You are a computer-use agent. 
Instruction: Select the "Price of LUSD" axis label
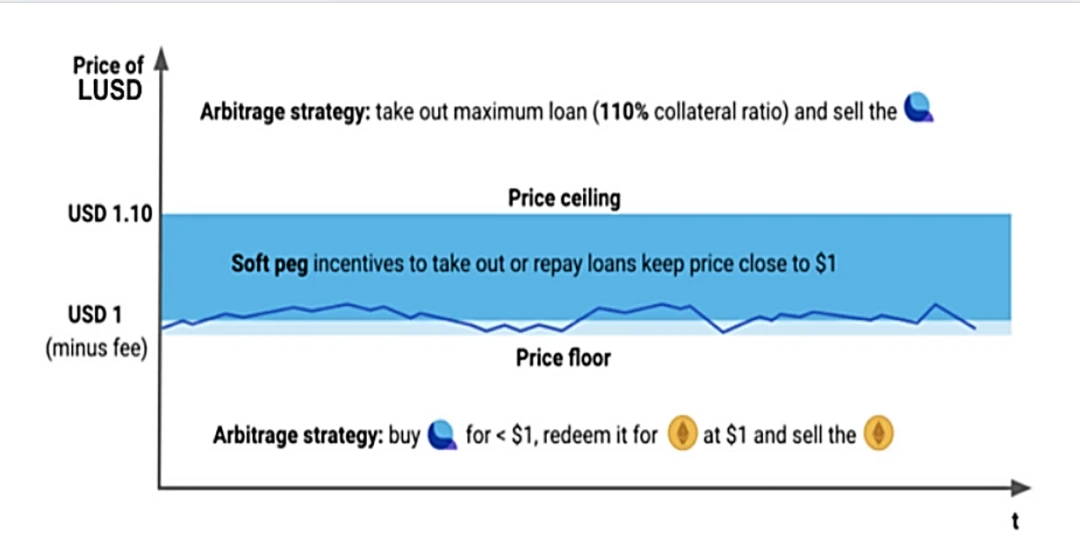(108, 77)
